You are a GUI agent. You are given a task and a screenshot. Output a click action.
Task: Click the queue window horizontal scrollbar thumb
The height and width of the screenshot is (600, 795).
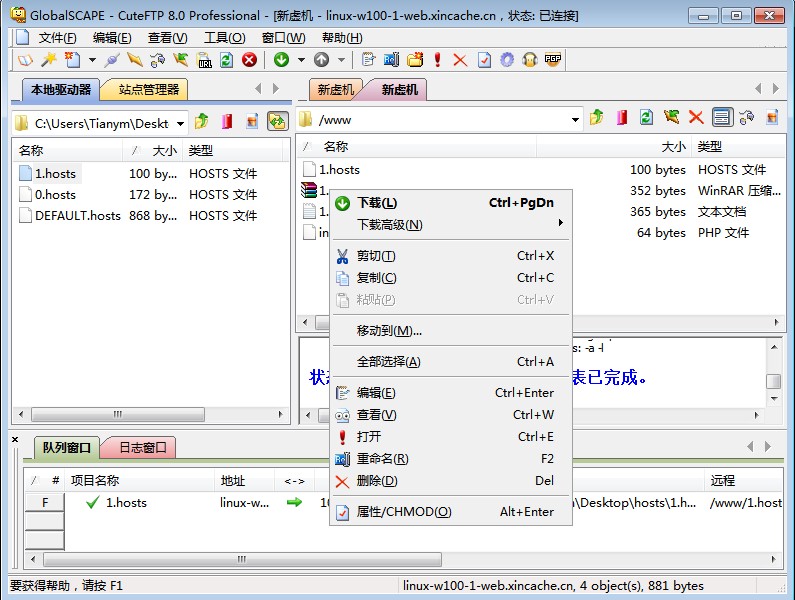pyautogui.click(x=242, y=559)
